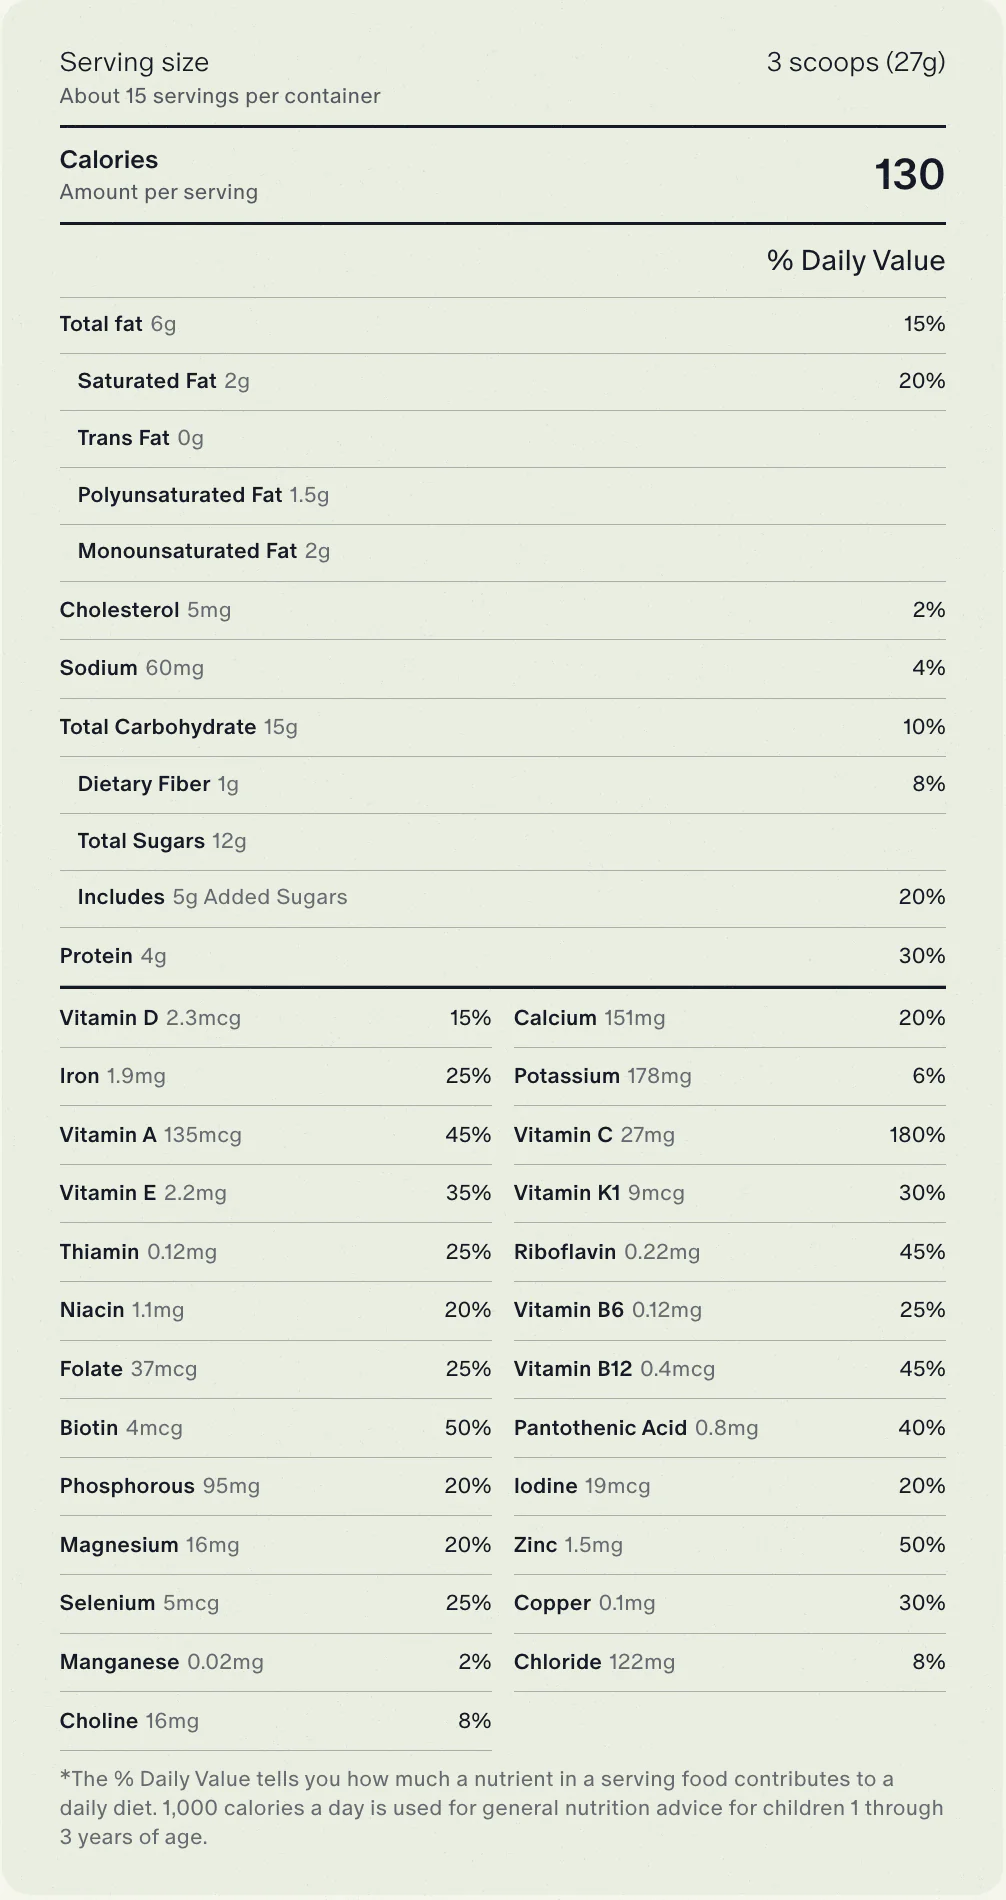Click the Includes 5g Added Sugars row
The width and height of the screenshot is (1006, 1900).
click(x=503, y=897)
